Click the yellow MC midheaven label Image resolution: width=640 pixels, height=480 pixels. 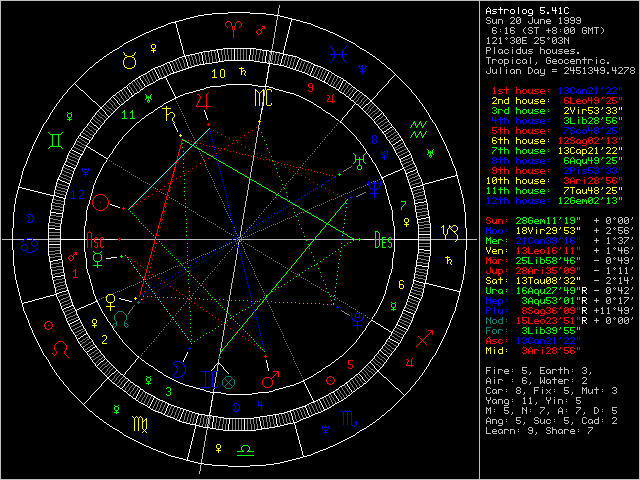pos(261,97)
